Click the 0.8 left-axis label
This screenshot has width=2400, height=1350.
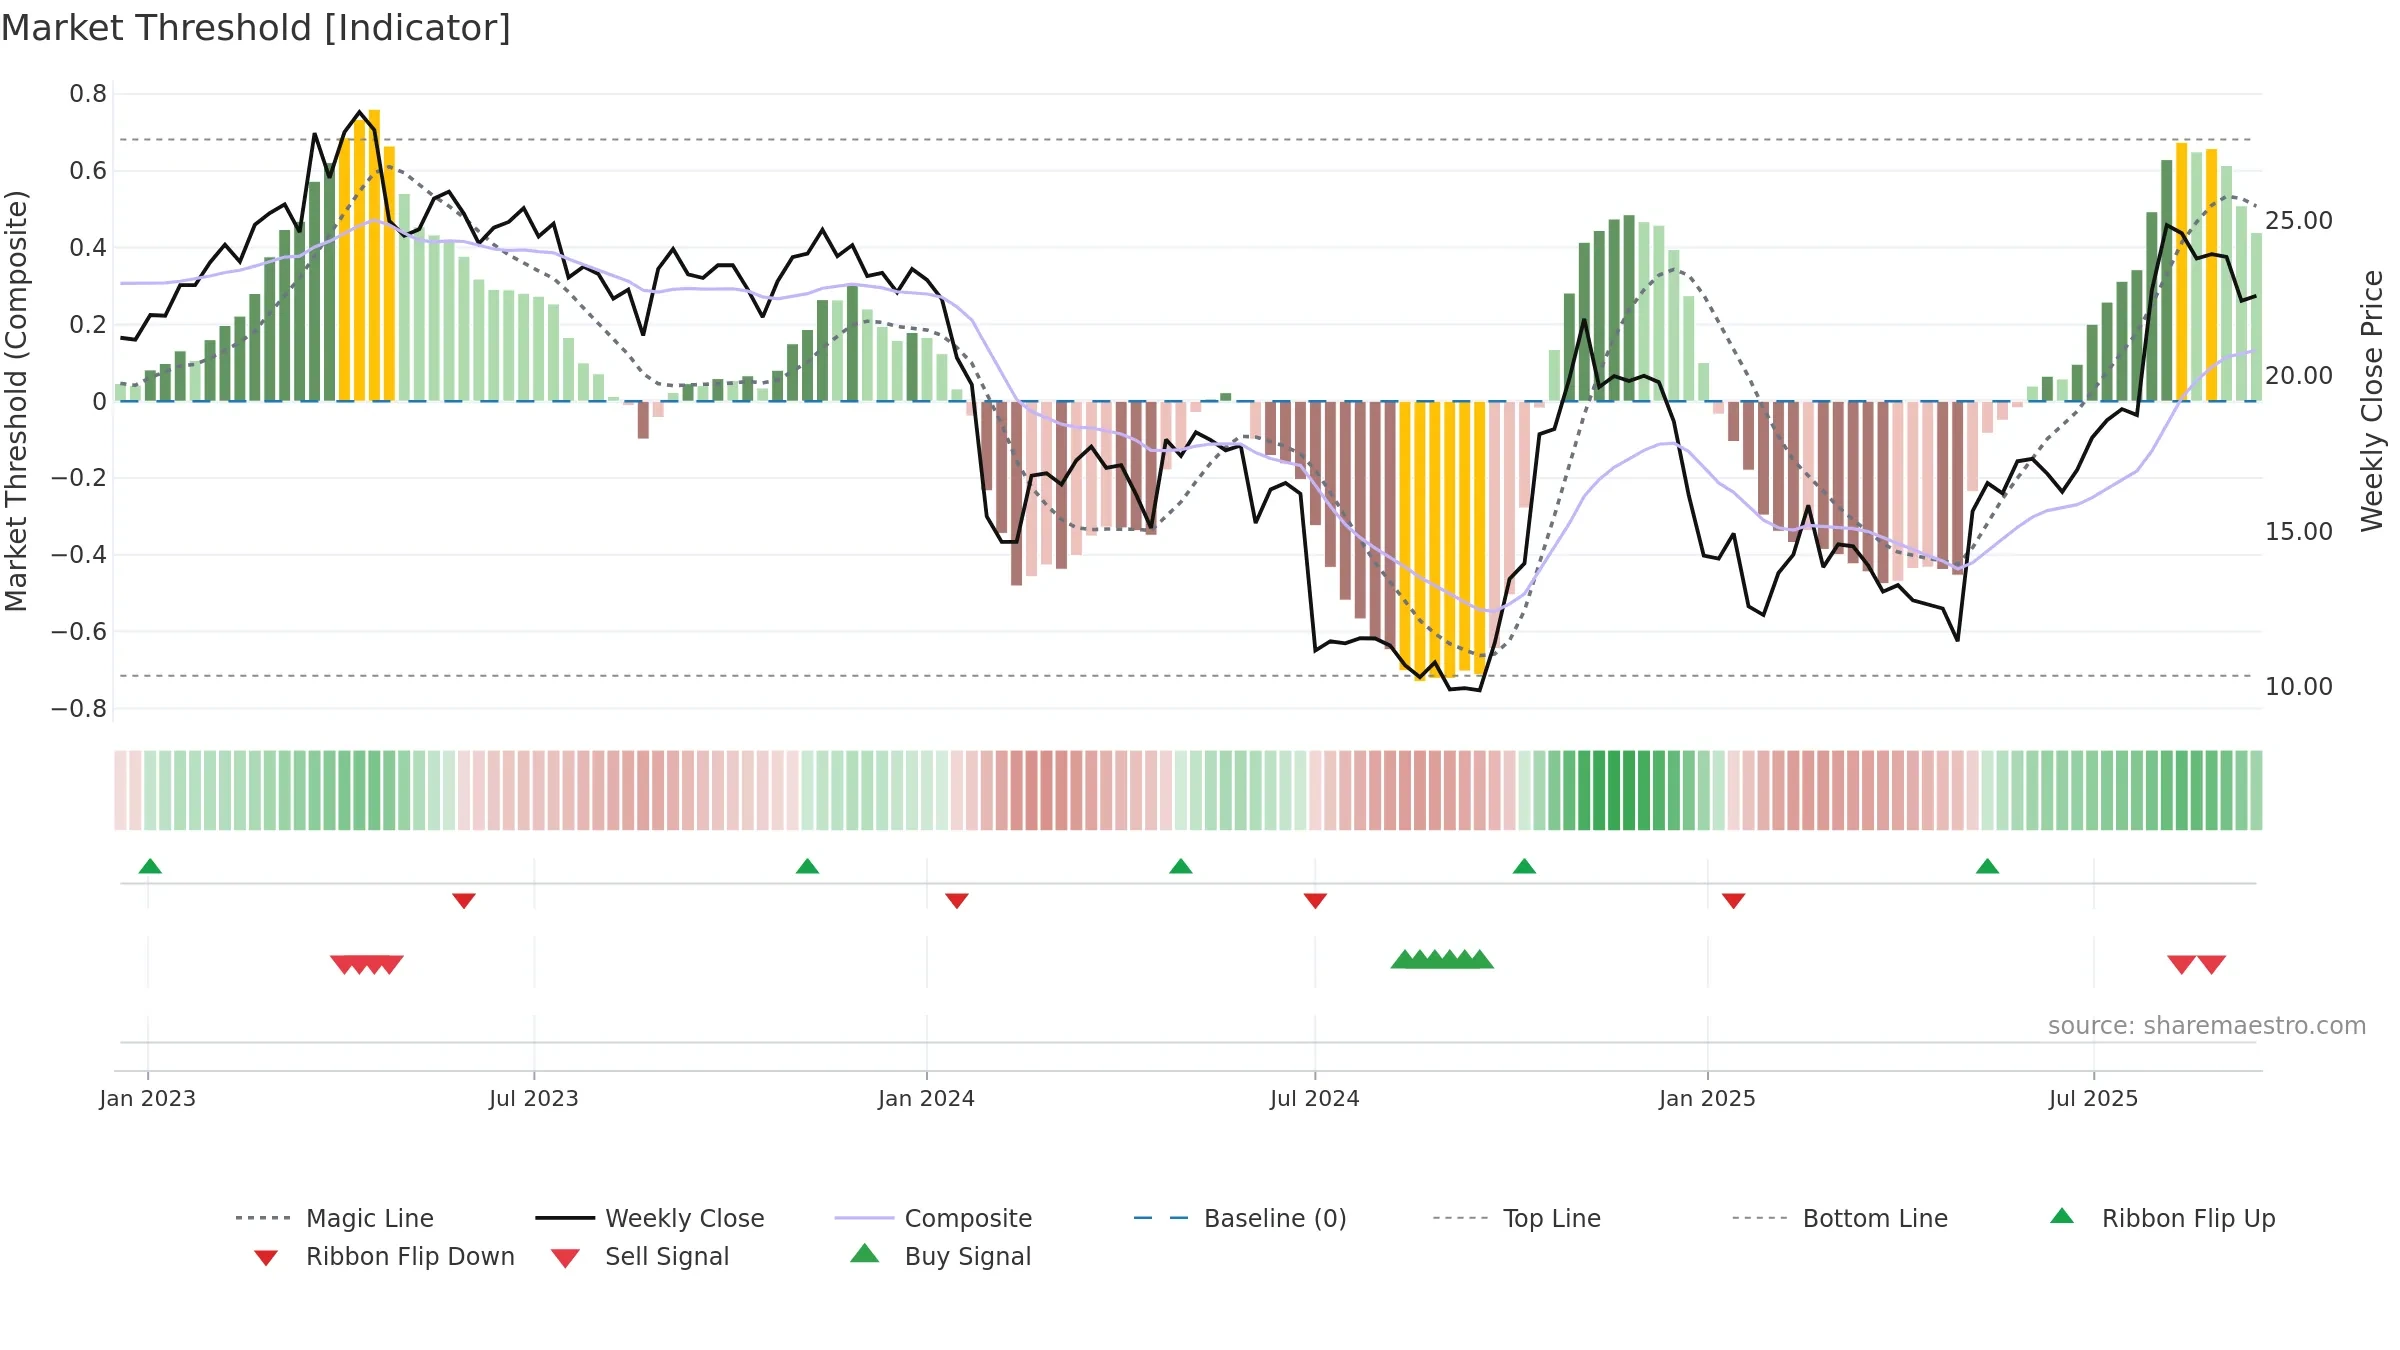[88, 94]
